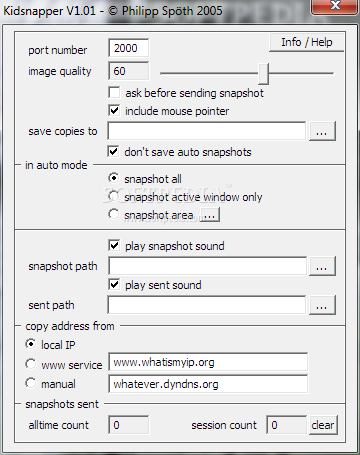Click the www.whatismyip.org field
This screenshot has height=455, width=360.
(x=208, y=362)
